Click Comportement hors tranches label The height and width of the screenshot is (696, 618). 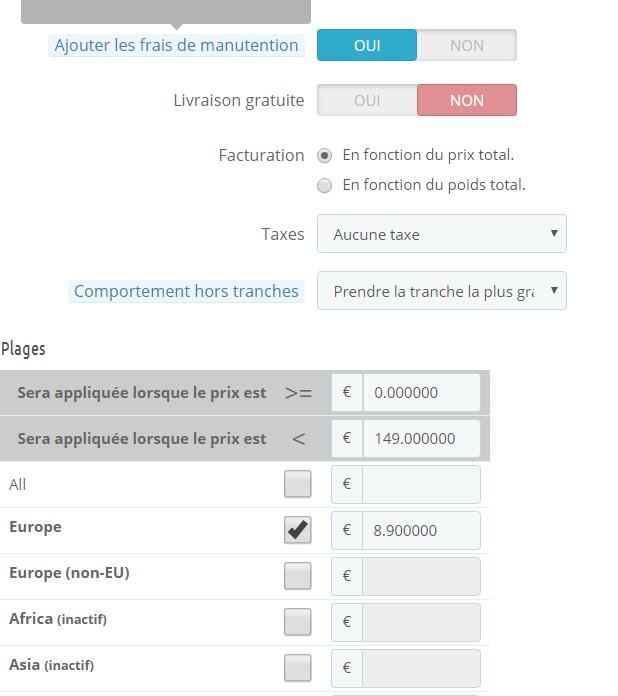click(x=186, y=291)
